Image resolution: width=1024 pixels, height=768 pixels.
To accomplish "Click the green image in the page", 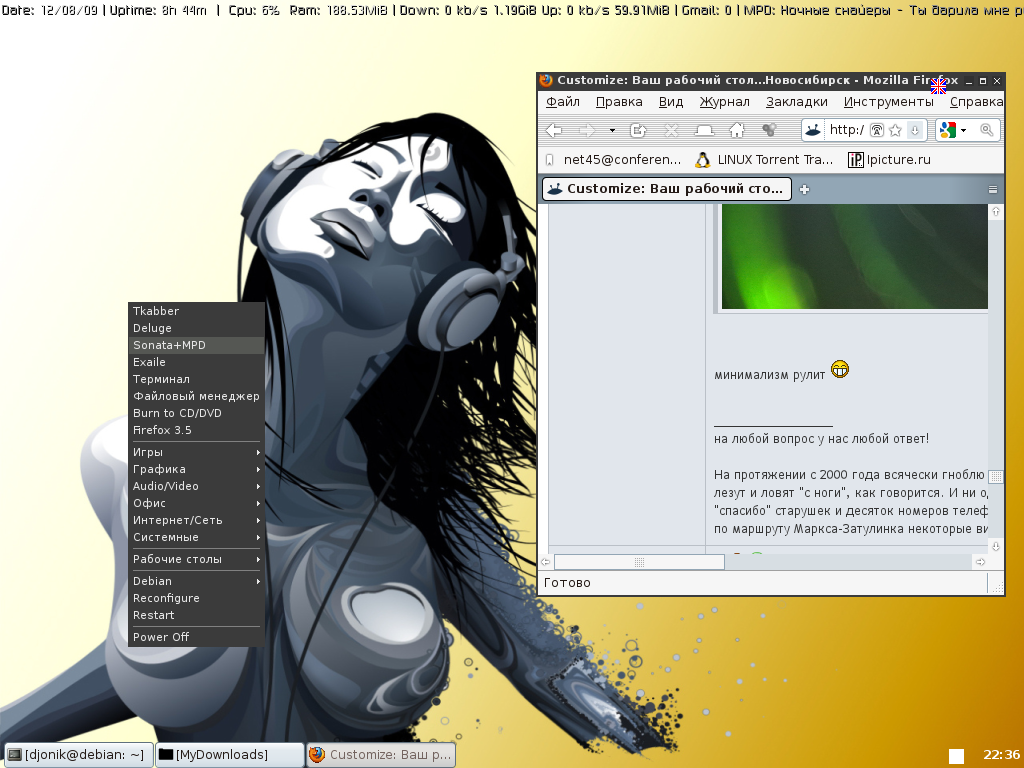I will [854, 256].
